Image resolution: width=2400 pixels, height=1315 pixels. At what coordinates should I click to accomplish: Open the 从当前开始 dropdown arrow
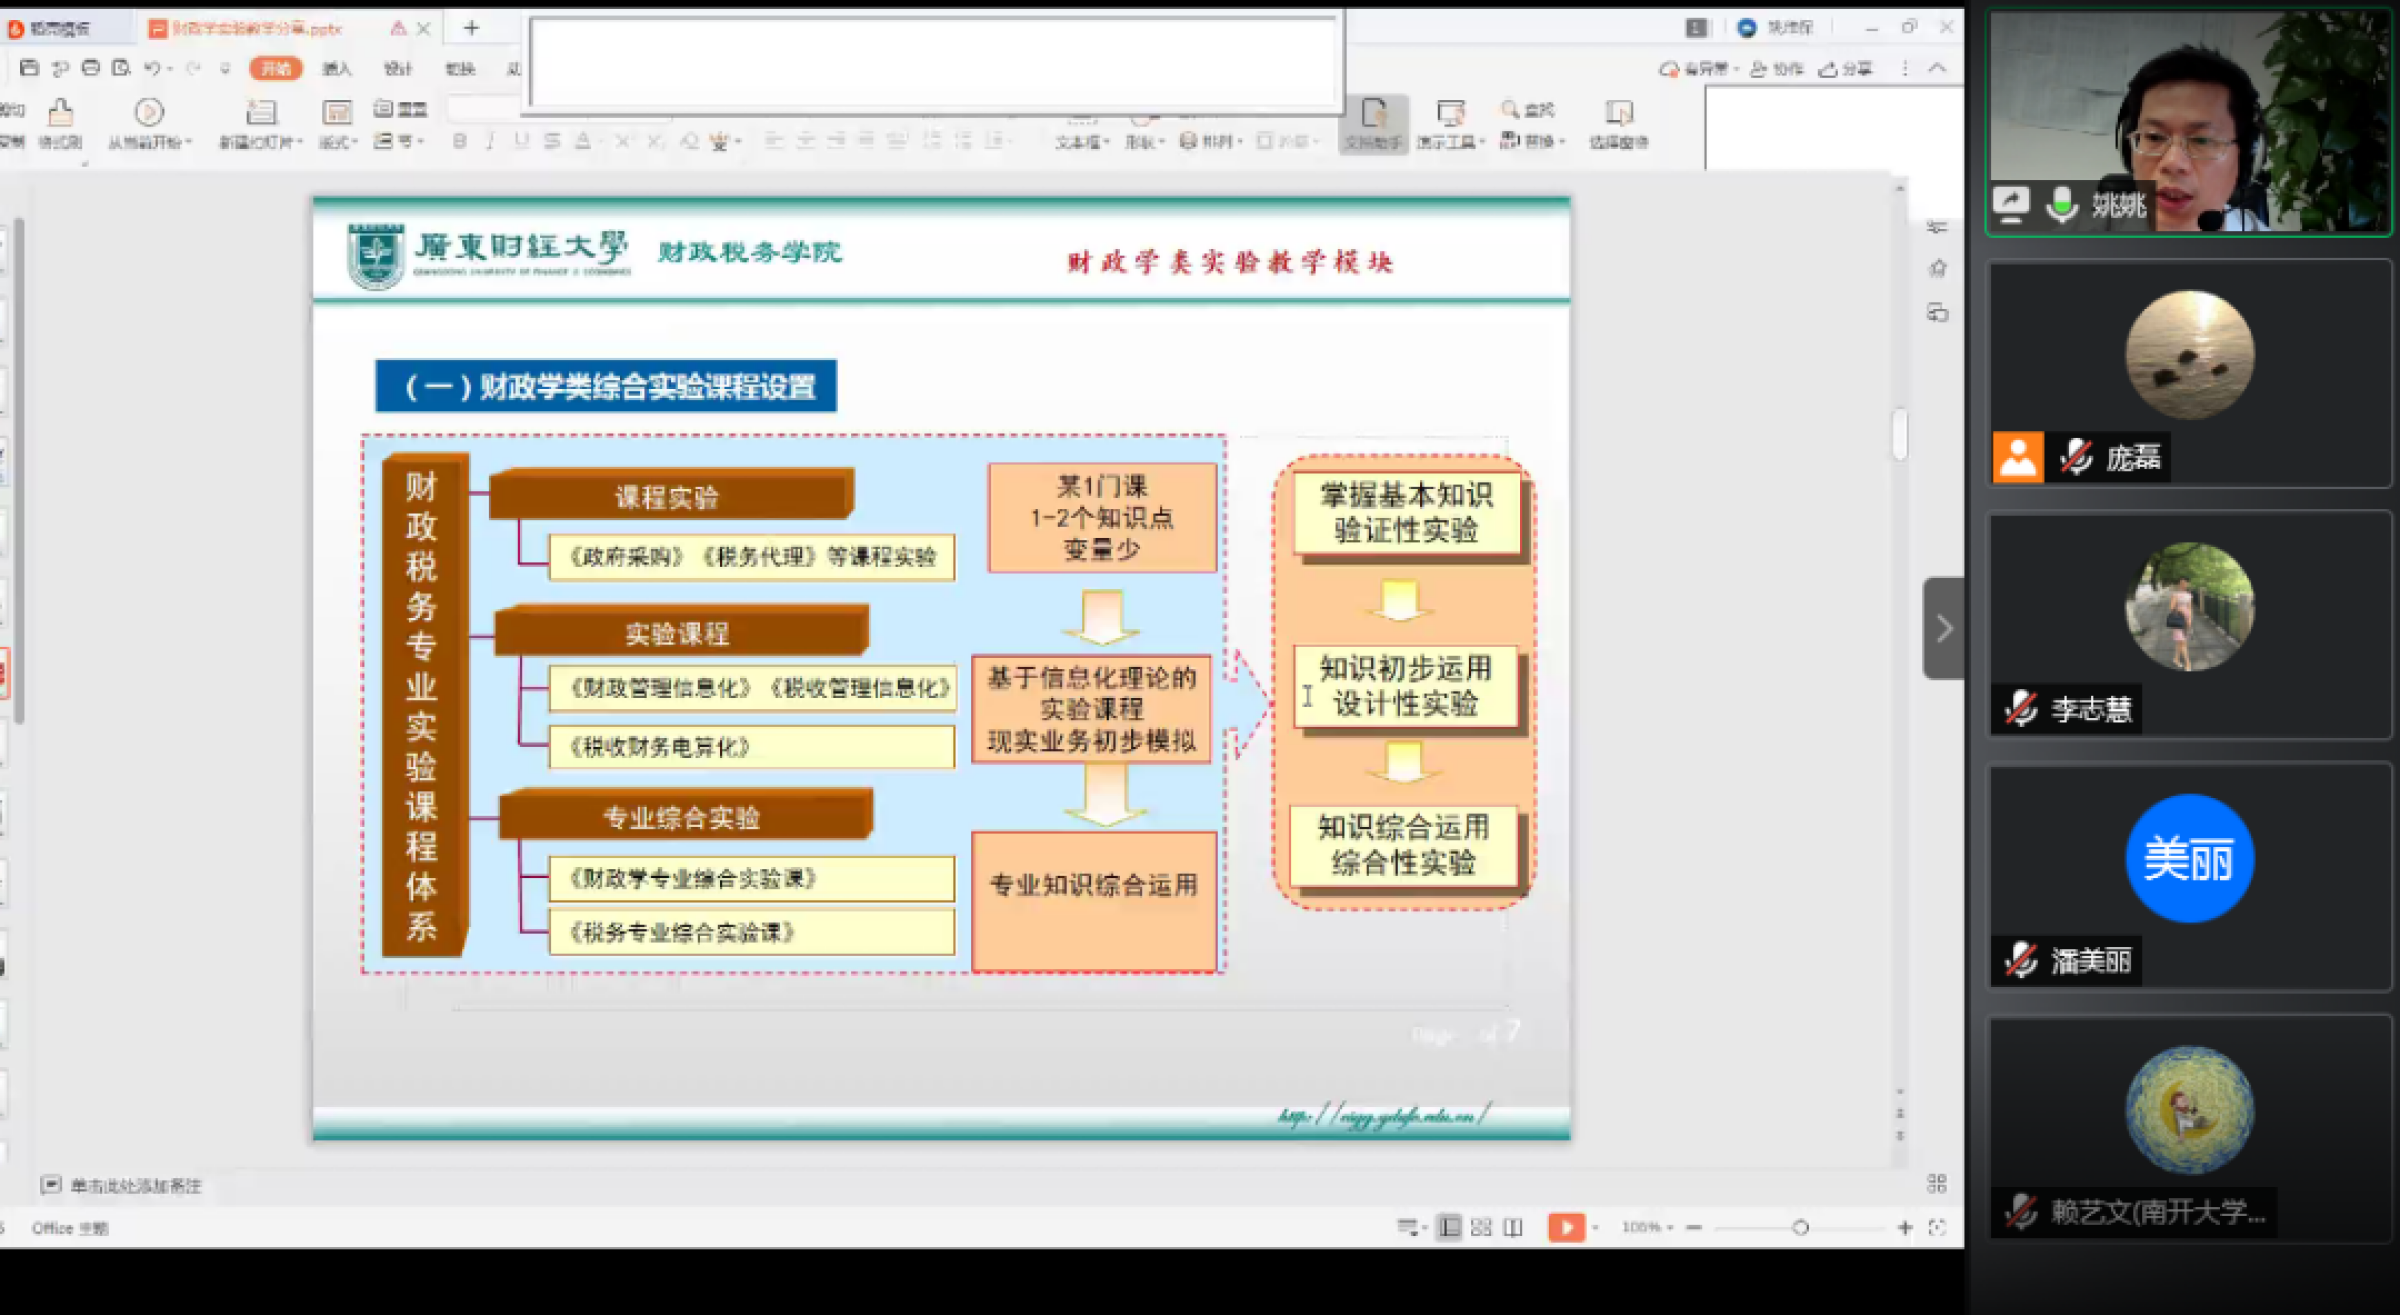point(189,143)
